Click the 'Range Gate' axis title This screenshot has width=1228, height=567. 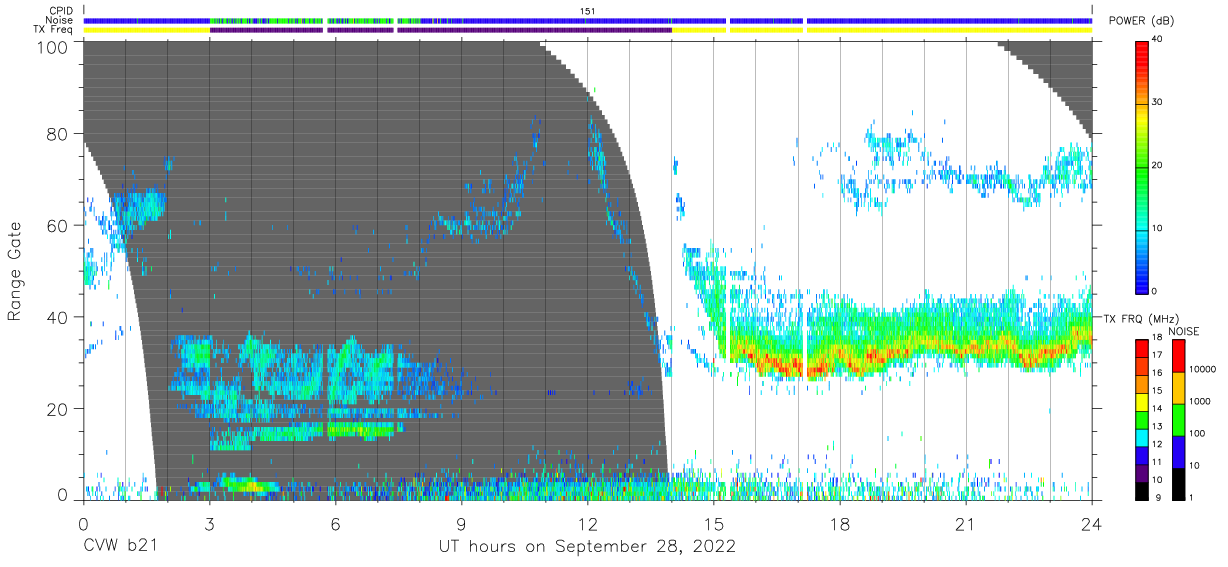pyautogui.click(x=16, y=272)
